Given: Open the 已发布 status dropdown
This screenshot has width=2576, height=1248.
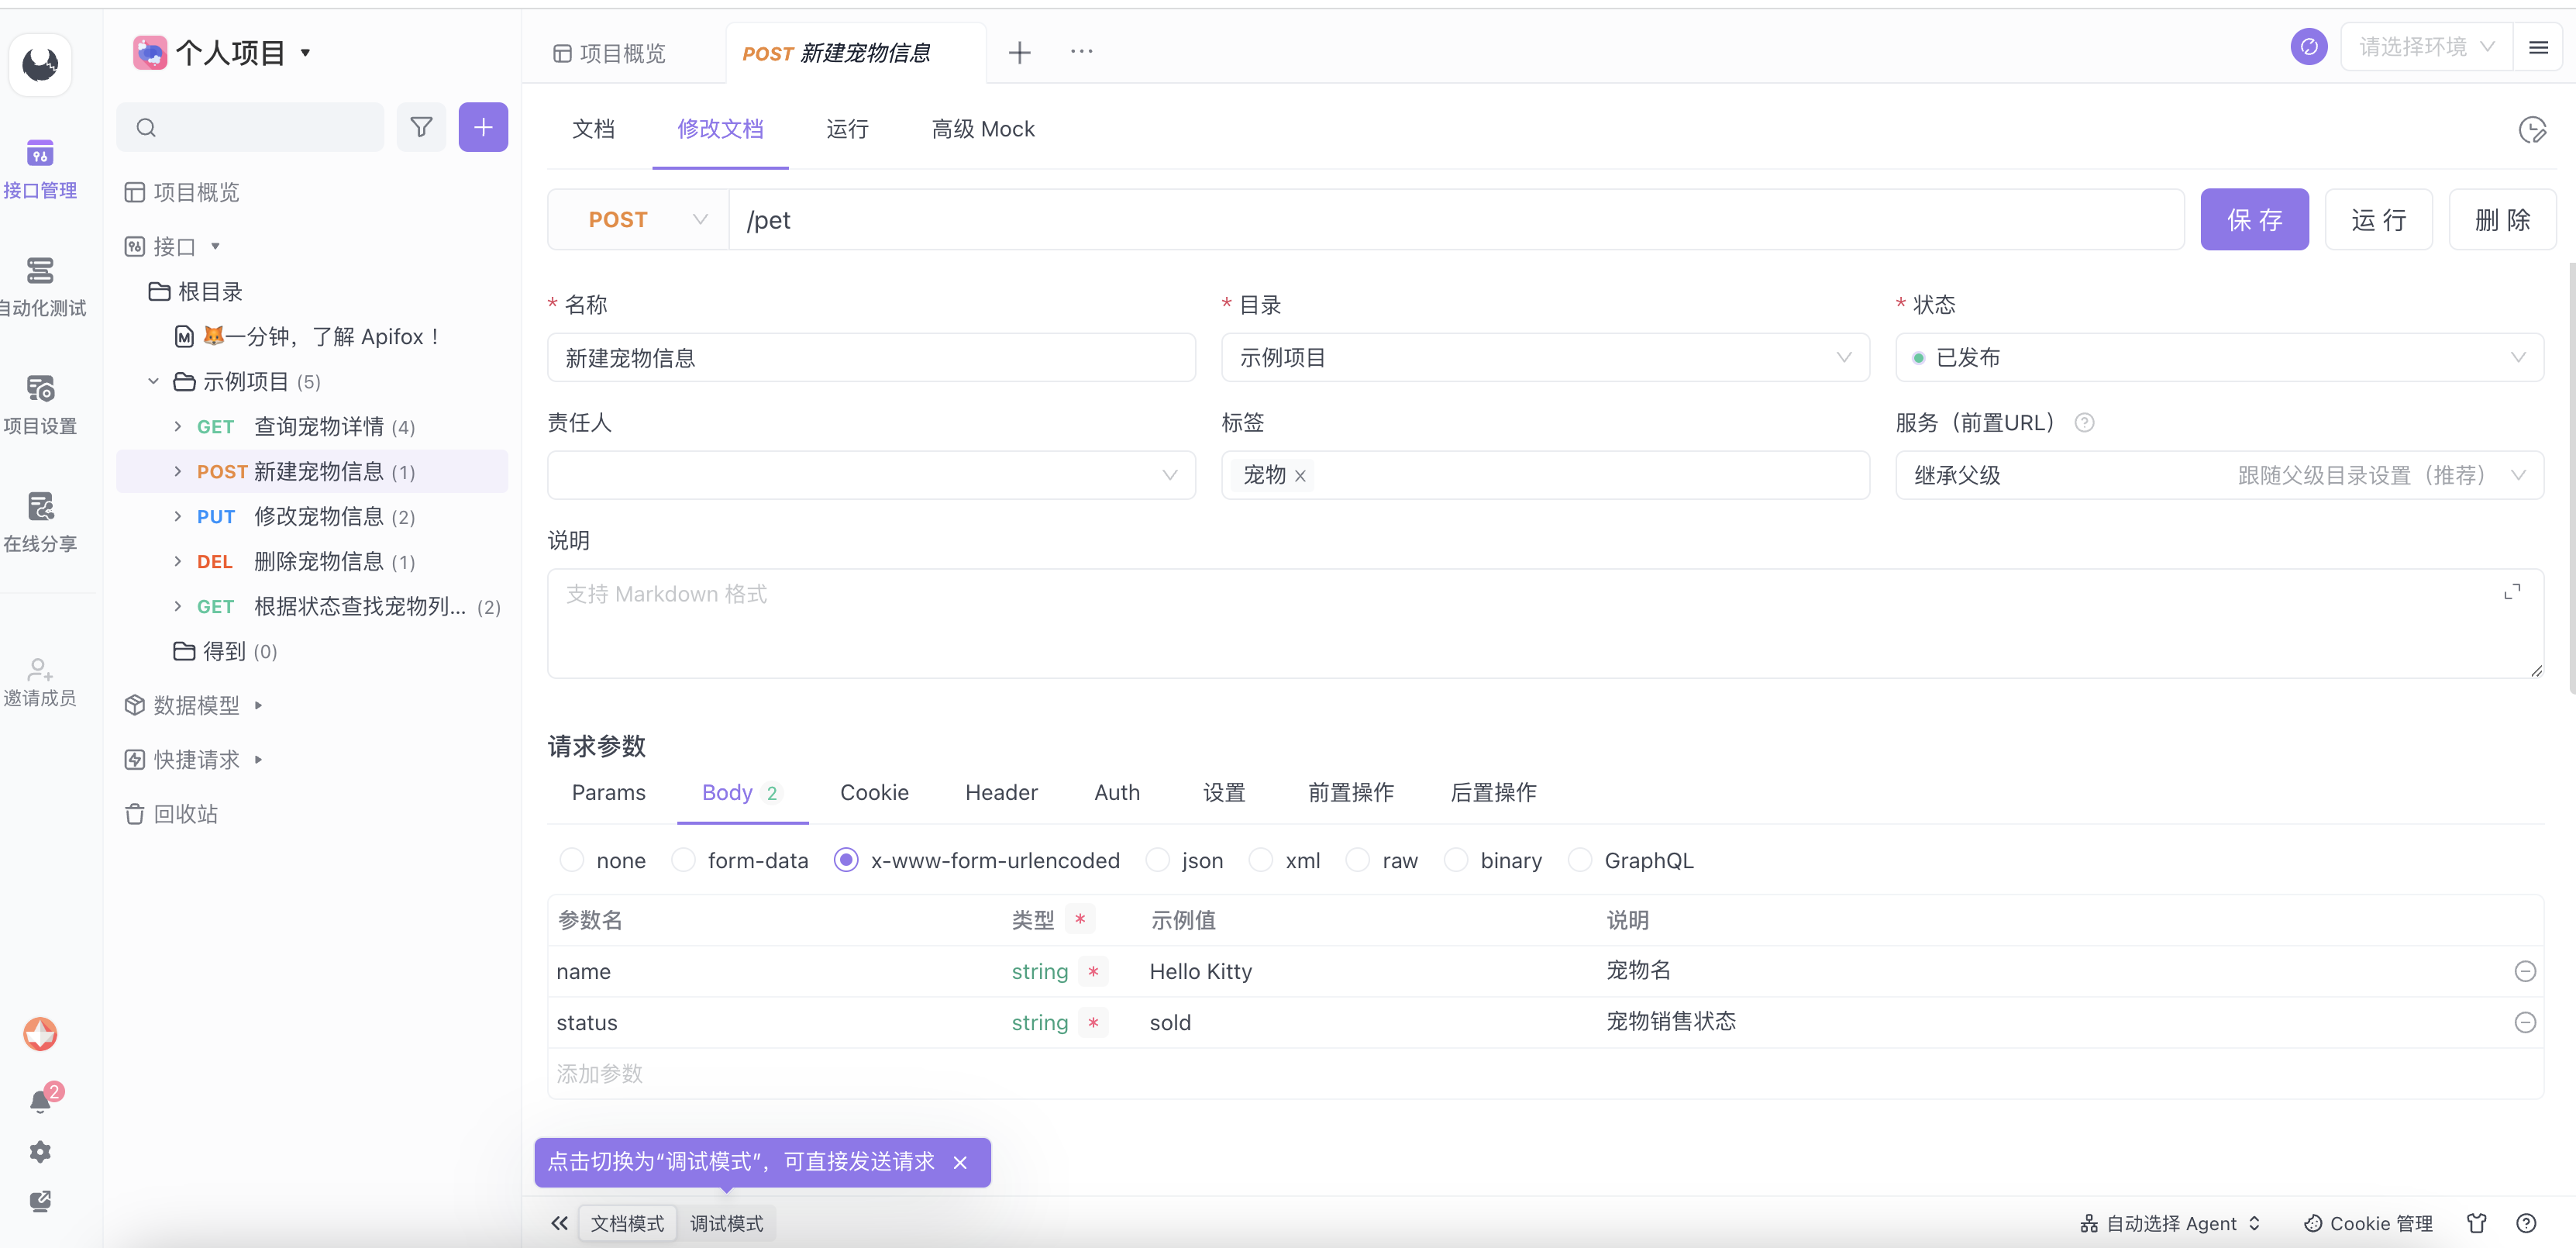Looking at the screenshot, I should point(2219,357).
